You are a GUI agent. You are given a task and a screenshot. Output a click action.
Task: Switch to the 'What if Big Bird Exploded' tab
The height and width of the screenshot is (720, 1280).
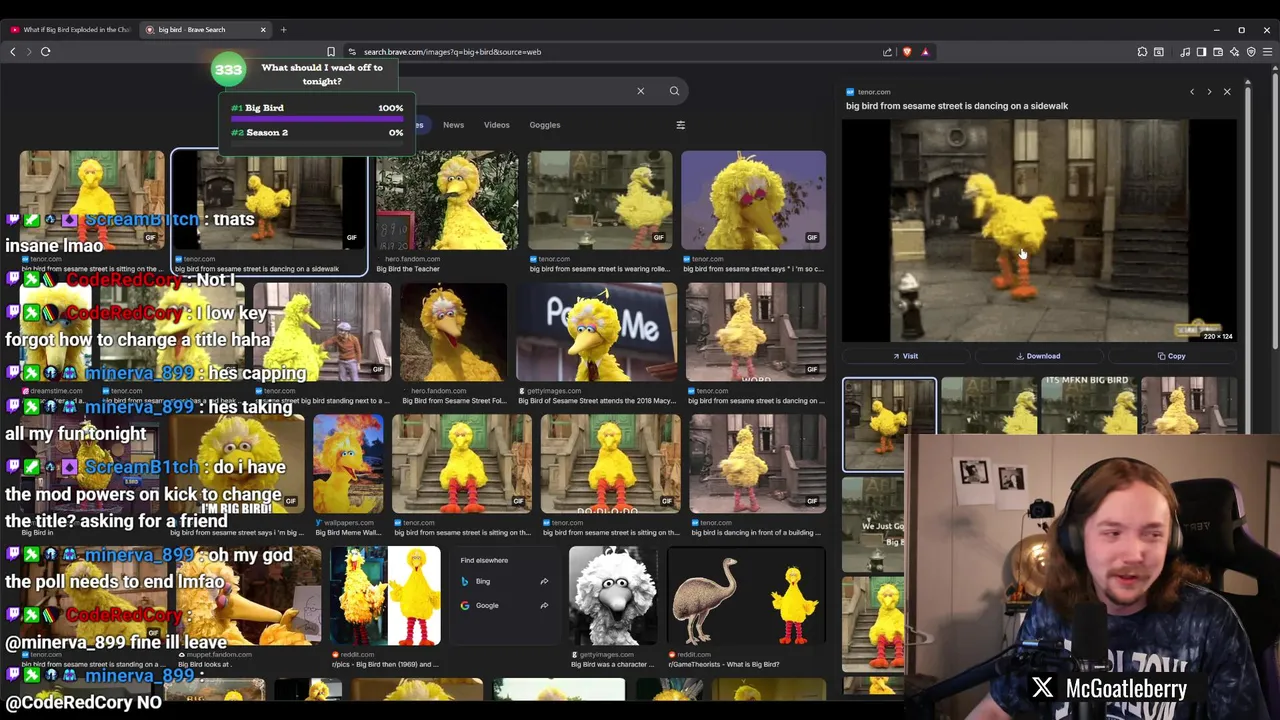click(x=70, y=29)
